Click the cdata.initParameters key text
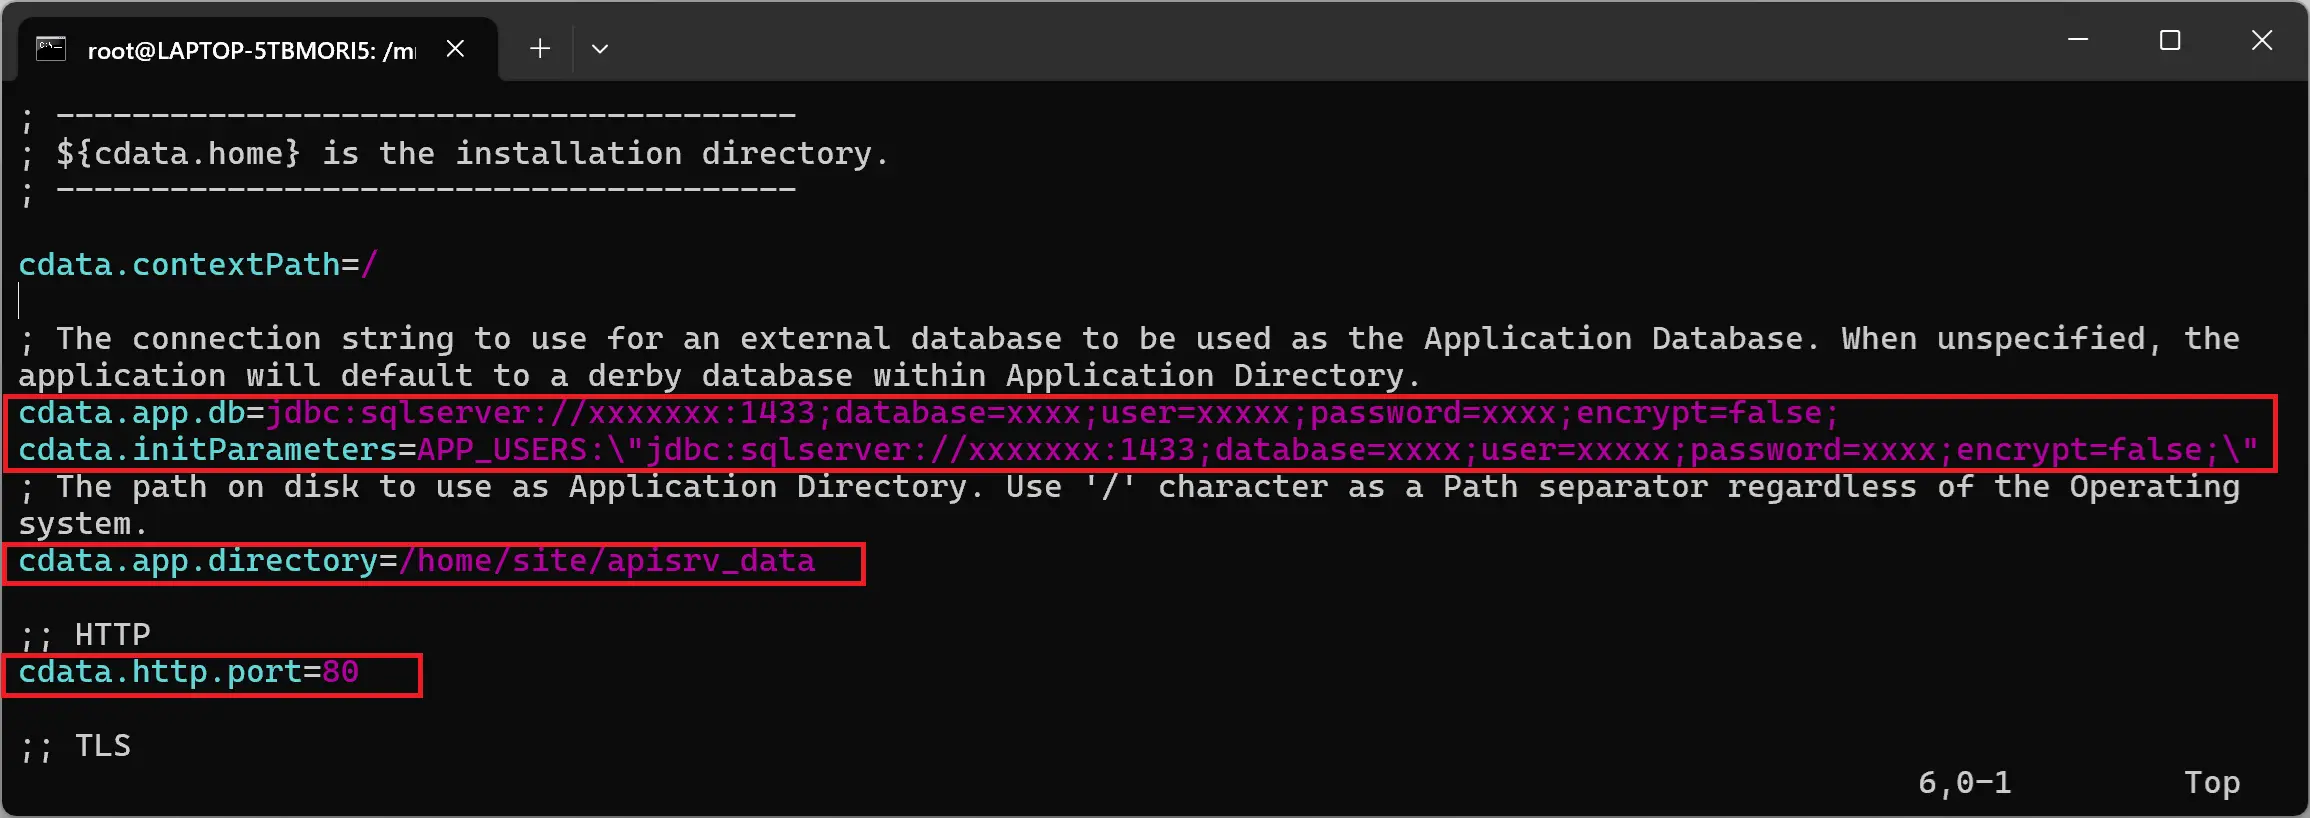 click(207, 450)
